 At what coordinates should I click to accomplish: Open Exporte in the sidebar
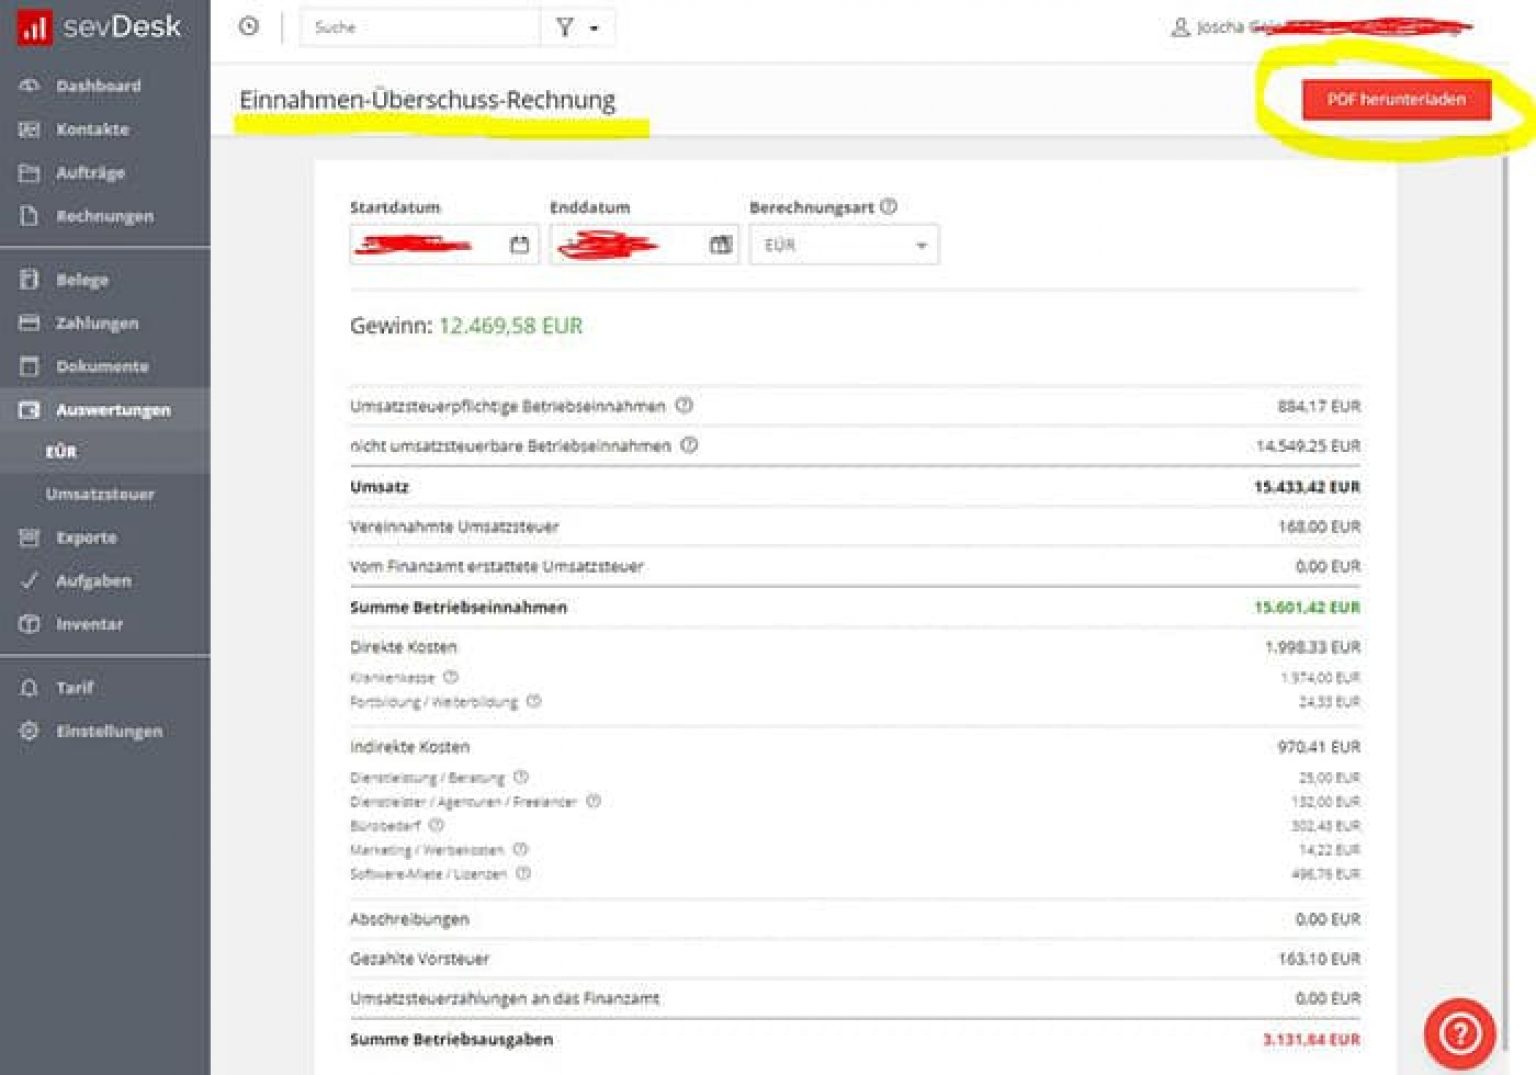pyautogui.click(x=86, y=537)
